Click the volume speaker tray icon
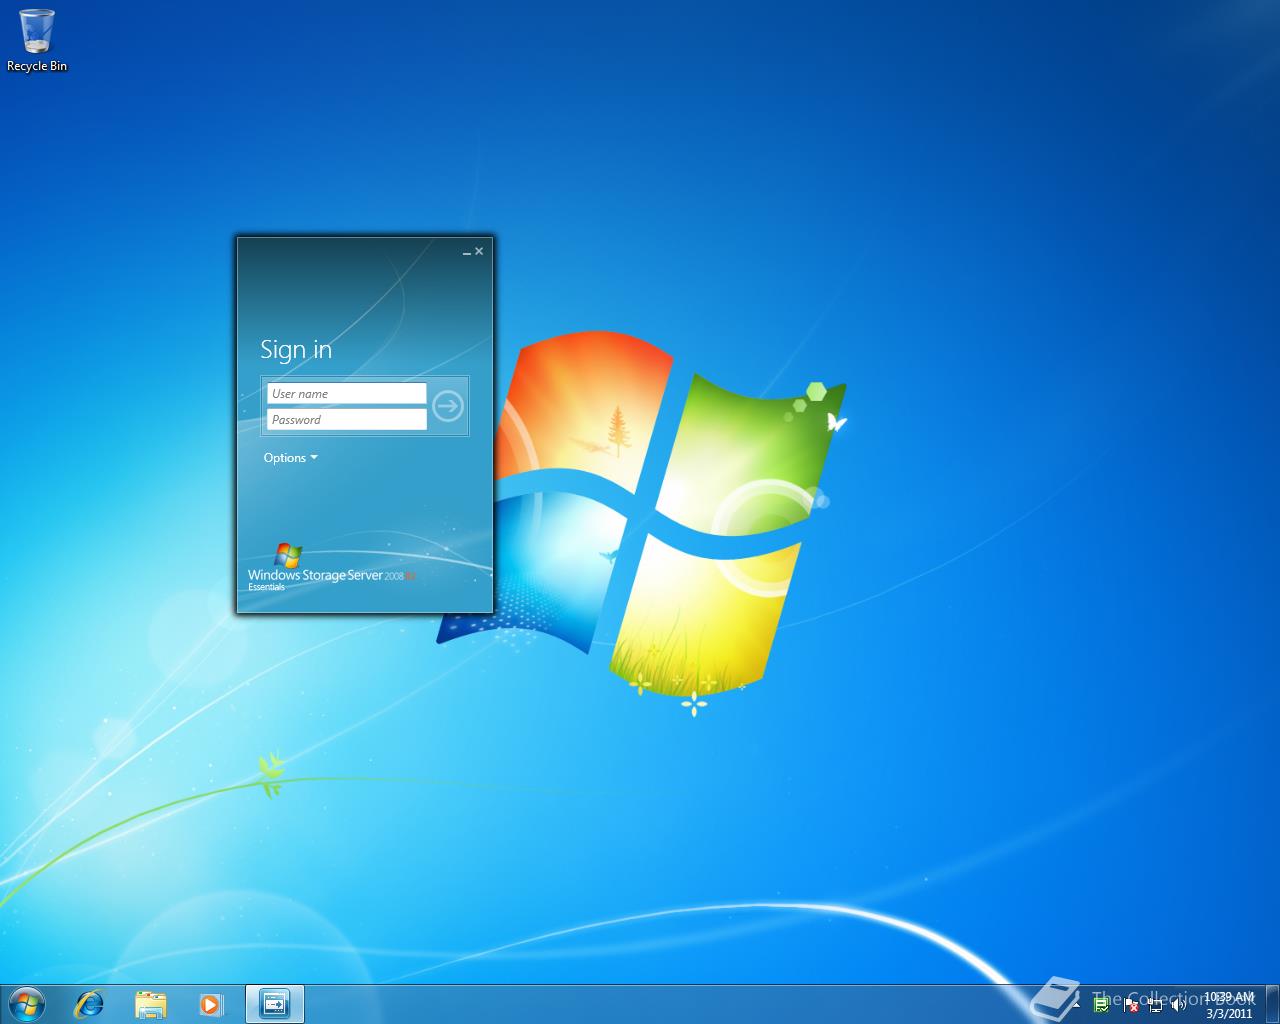Viewport: 1280px width, 1024px height. point(1178,1005)
